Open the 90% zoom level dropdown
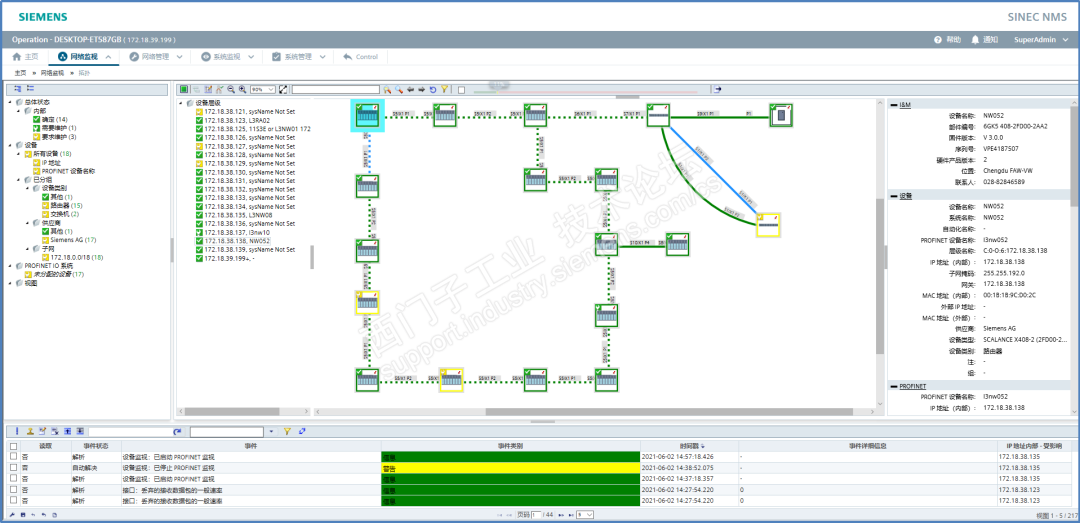 pyautogui.click(x=262, y=90)
